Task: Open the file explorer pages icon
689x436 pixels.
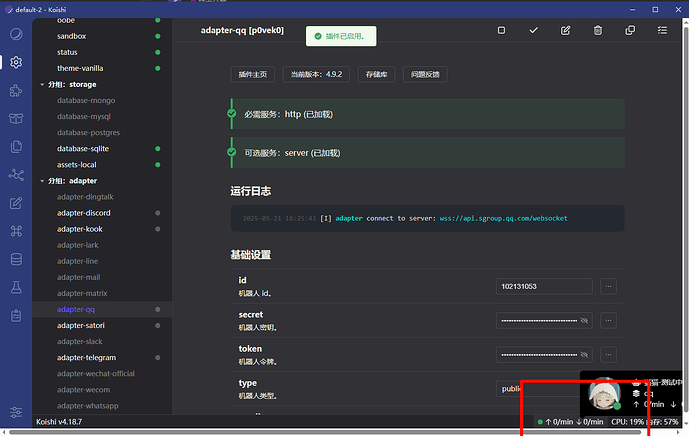Action: [x=16, y=147]
